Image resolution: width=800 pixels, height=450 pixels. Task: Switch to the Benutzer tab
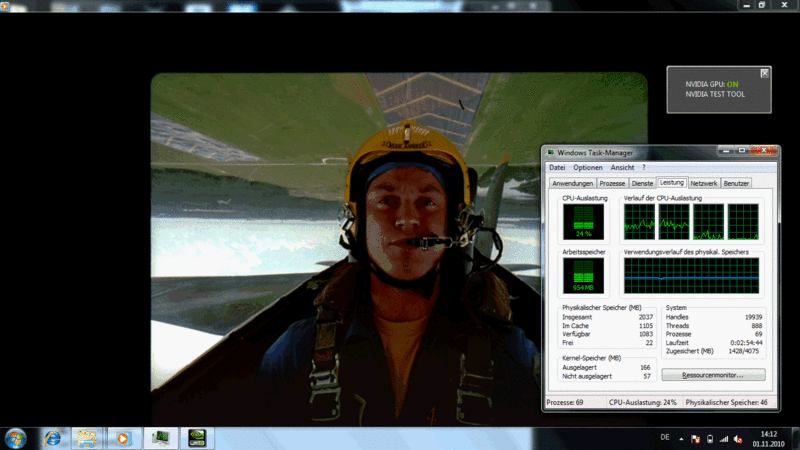pyautogui.click(x=736, y=183)
